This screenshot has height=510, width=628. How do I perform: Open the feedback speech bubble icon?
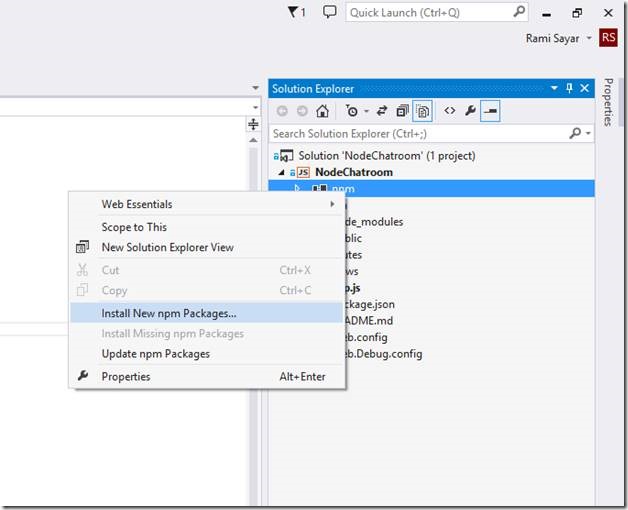tap(329, 12)
